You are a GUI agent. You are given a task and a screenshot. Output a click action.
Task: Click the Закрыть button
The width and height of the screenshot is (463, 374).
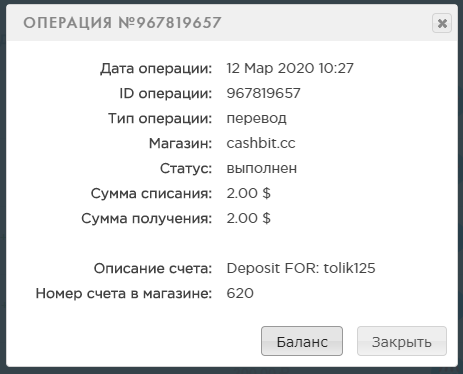click(402, 341)
